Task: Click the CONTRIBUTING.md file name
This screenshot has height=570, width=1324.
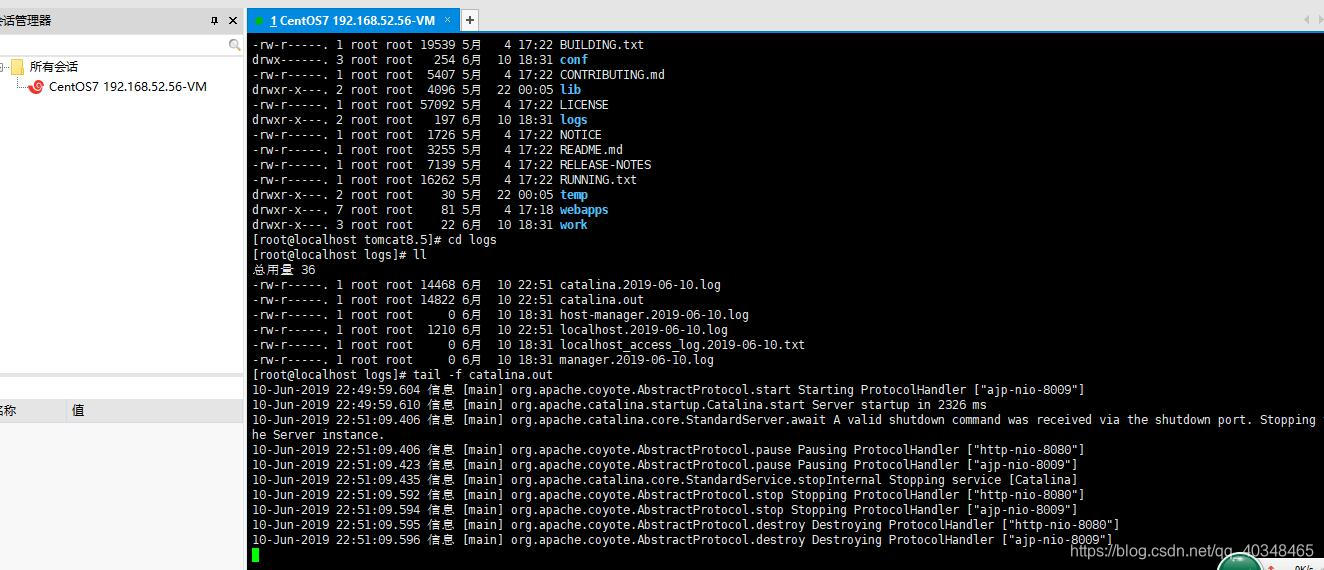Action: [612, 75]
